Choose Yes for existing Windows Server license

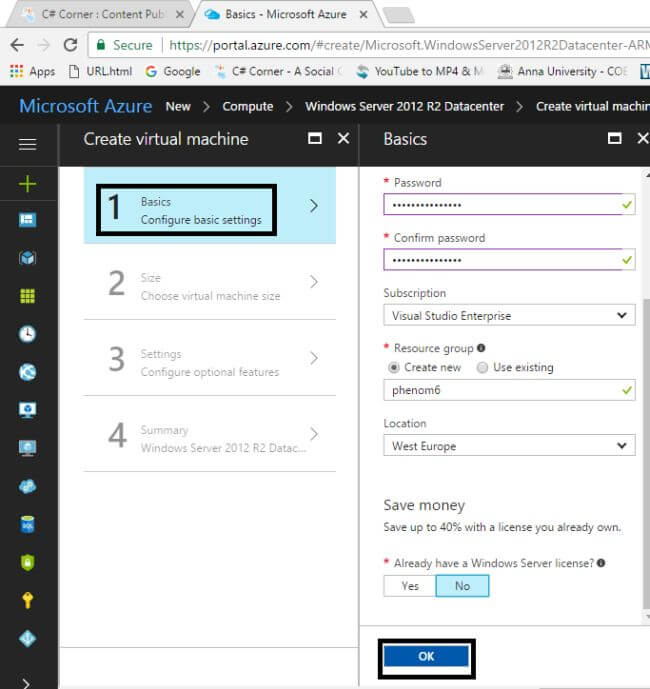(410, 586)
